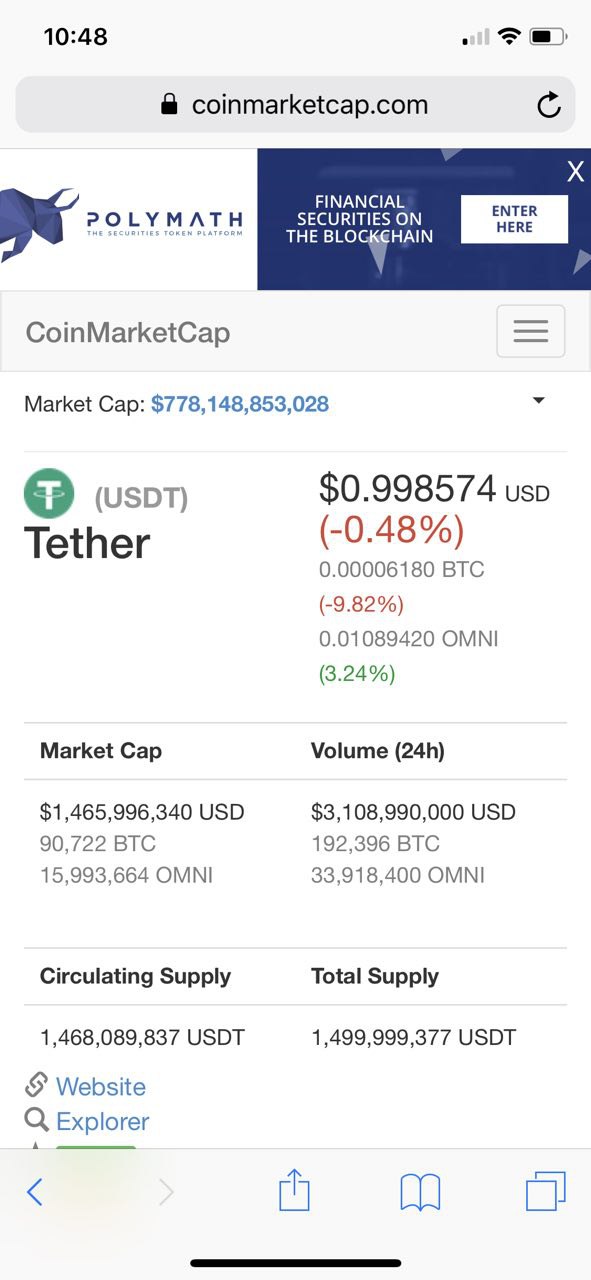The width and height of the screenshot is (591, 1280).
Task: Tap the chain-link icon beside Website
Action: 37,1085
